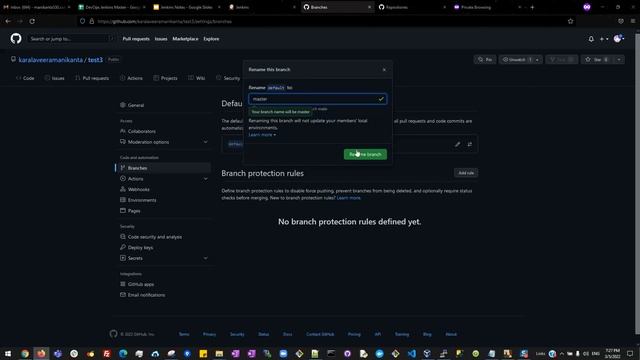Bookmark this page with the star
Screen dimensions: 640x360
click(x=570, y=21)
